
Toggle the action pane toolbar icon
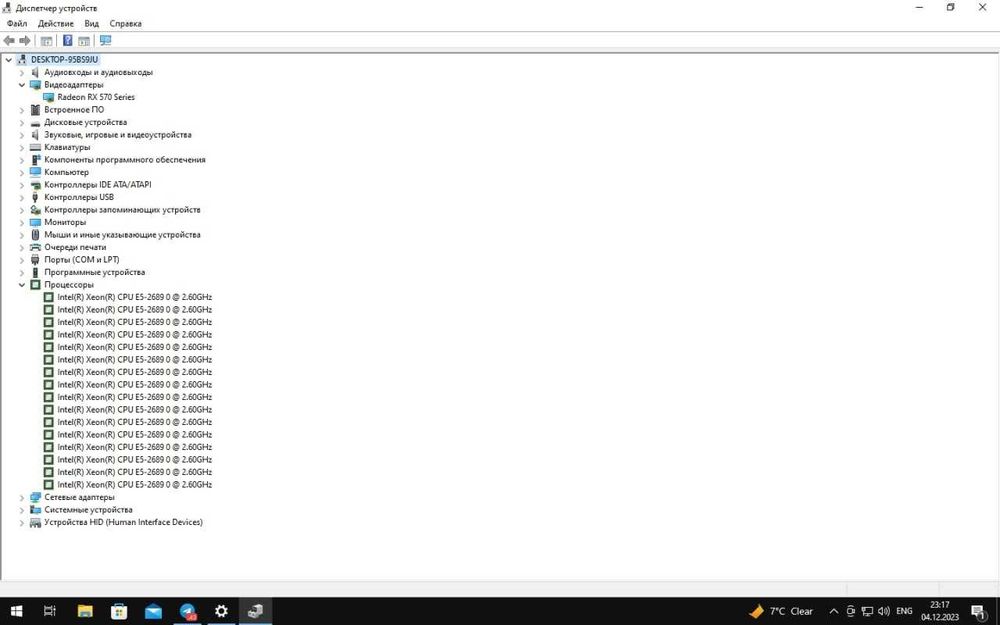84,41
